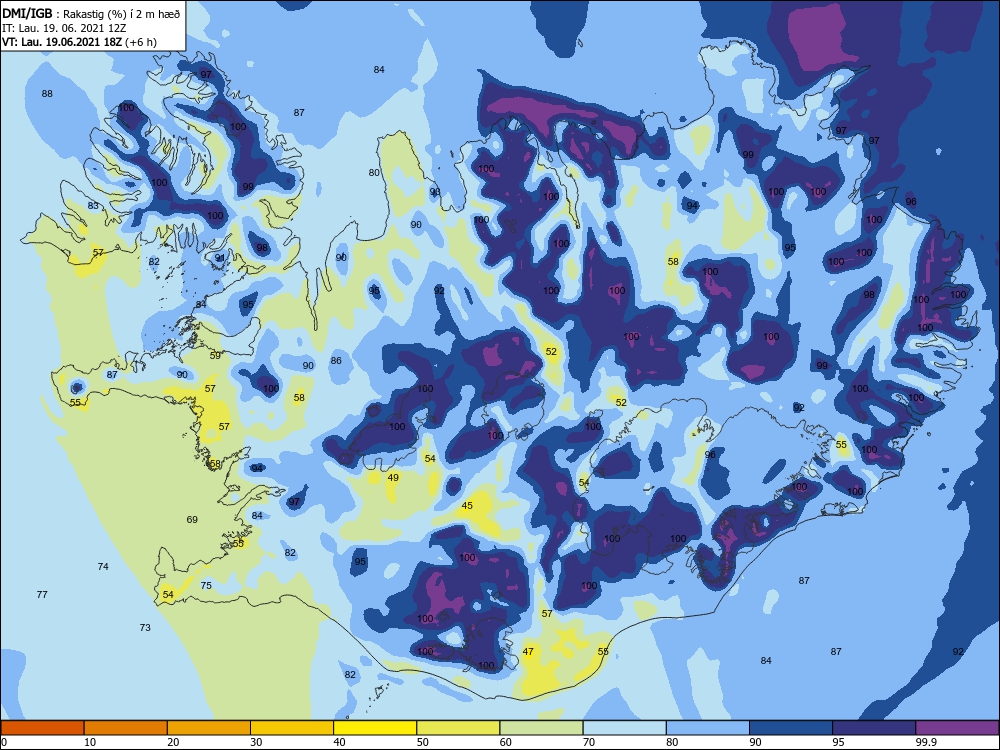Click the title 'DMI/IGB : Rakastig (%) í 2 m hæð'

[92, 13]
